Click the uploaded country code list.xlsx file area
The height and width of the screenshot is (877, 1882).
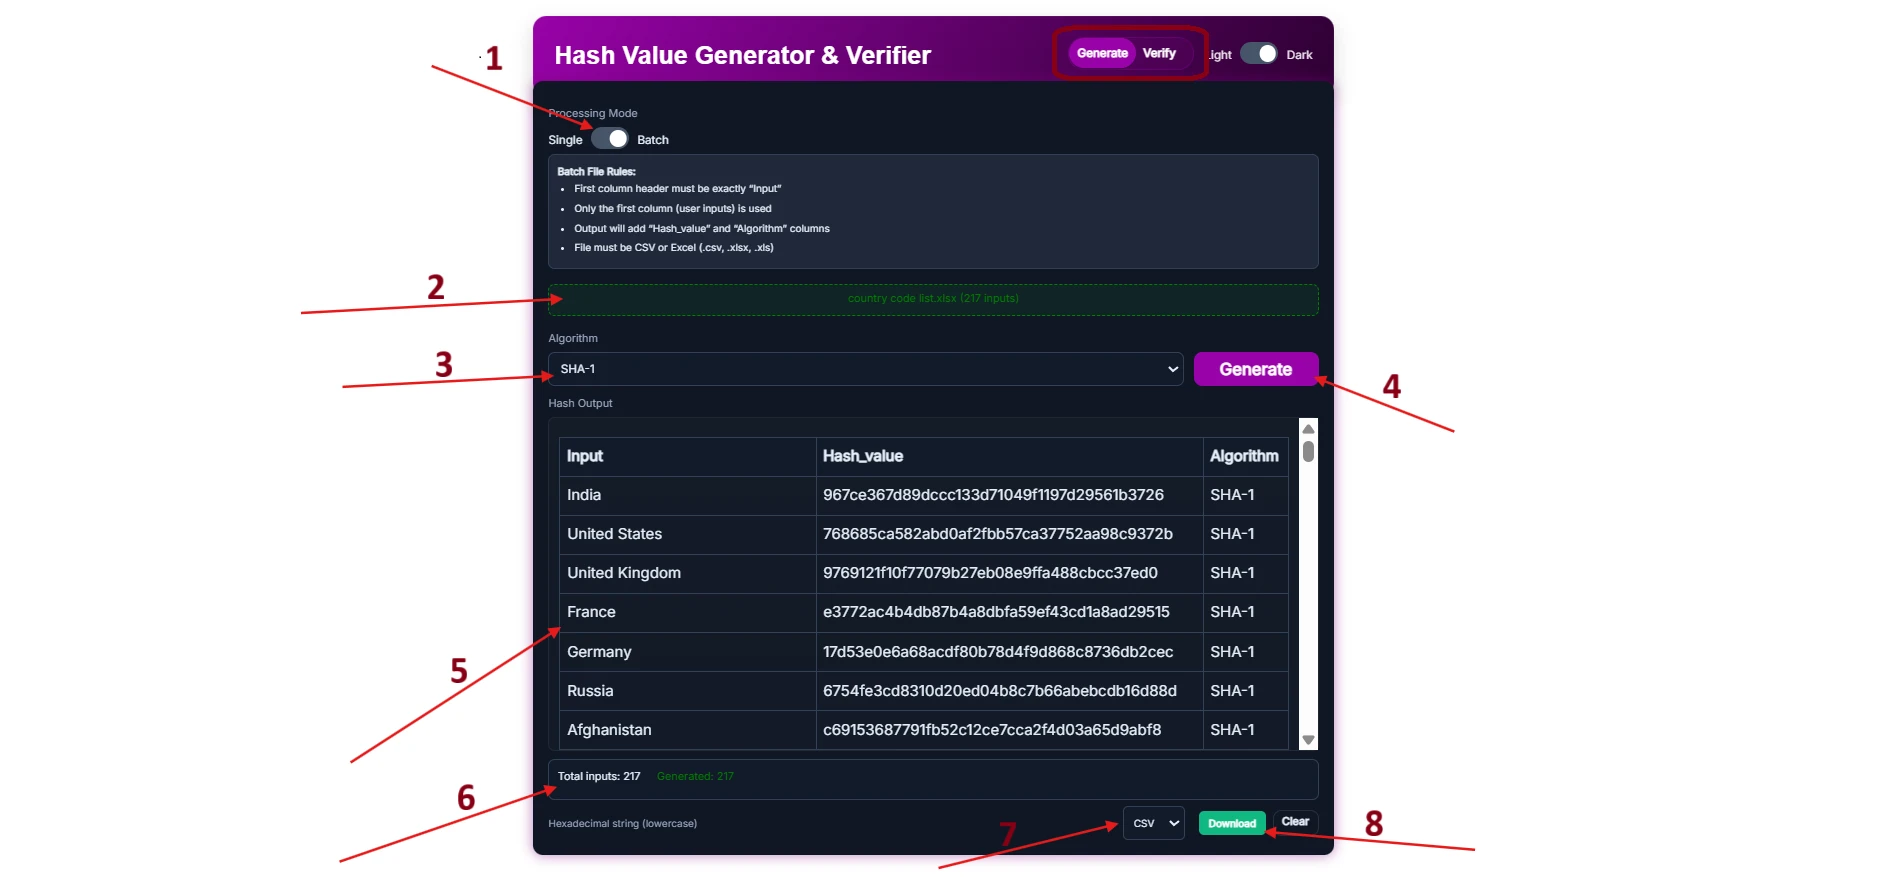[933, 299]
